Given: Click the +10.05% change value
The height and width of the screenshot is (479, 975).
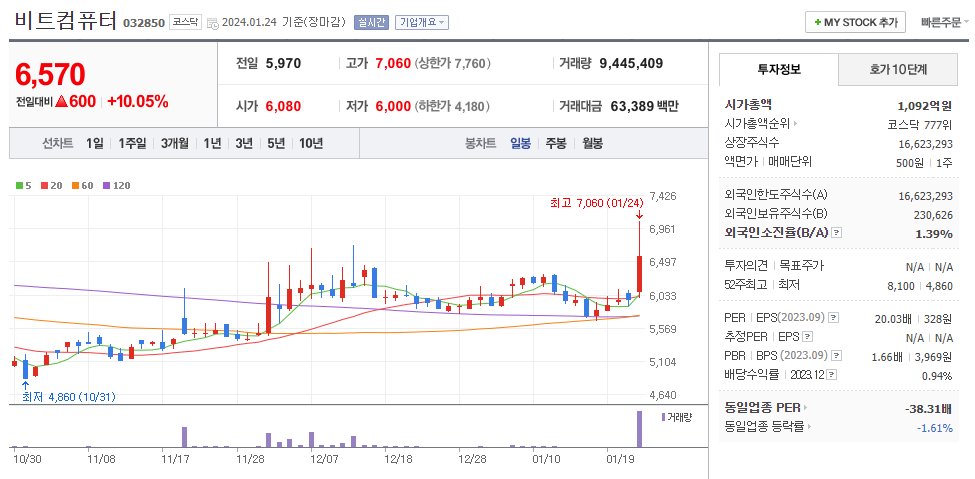Looking at the screenshot, I should pos(138,102).
